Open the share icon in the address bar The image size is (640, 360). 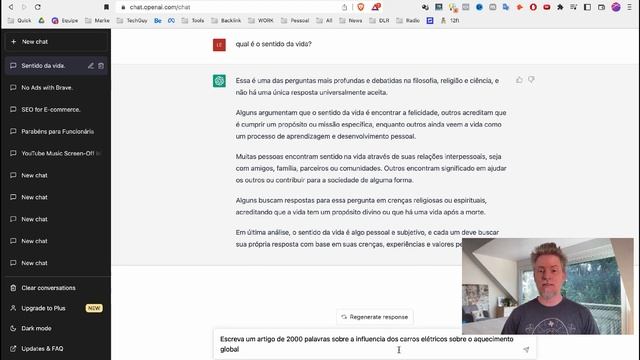coord(344,7)
